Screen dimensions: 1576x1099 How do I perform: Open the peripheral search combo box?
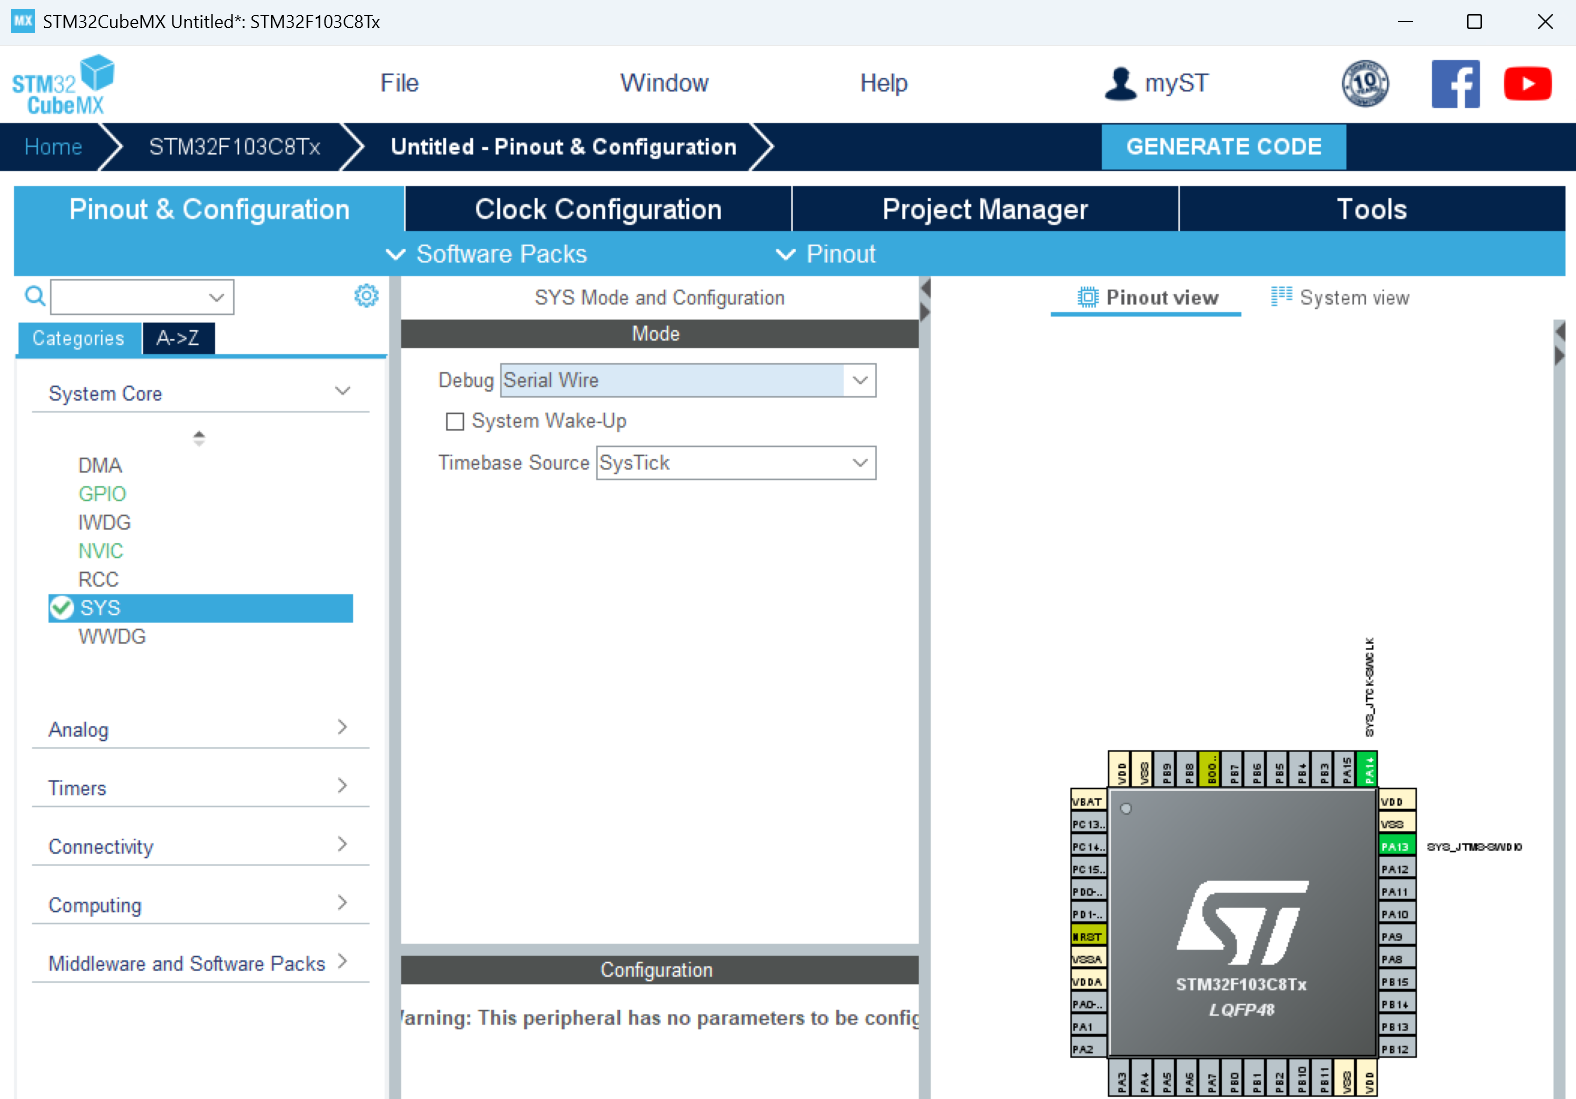pos(142,297)
